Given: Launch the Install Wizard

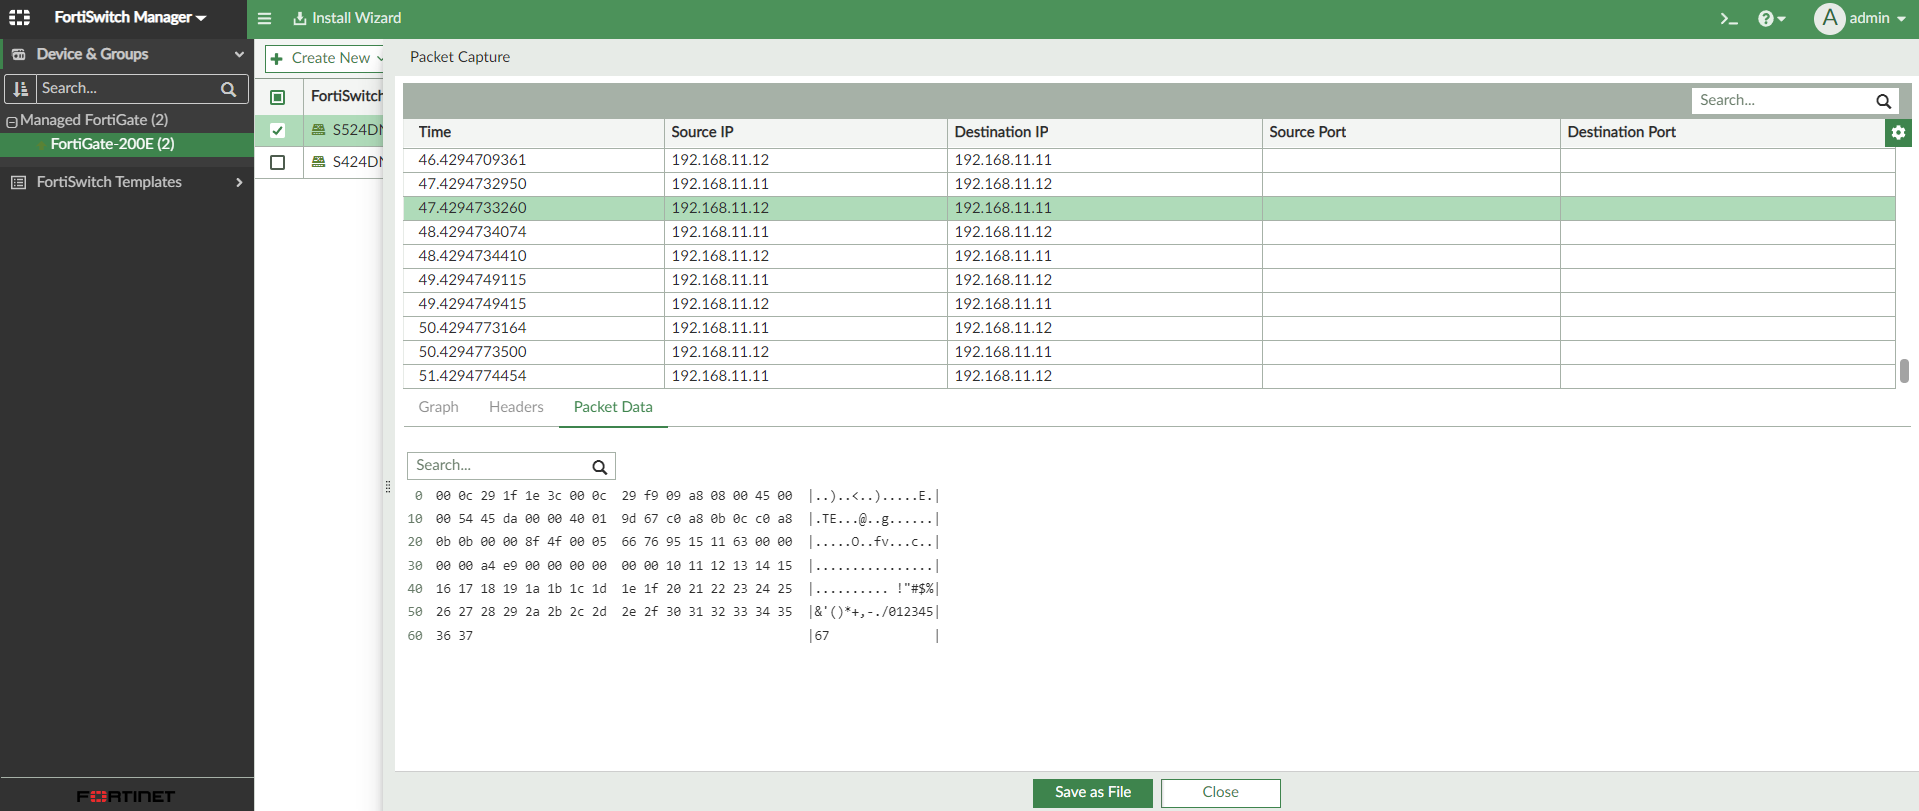Looking at the screenshot, I should (x=347, y=18).
